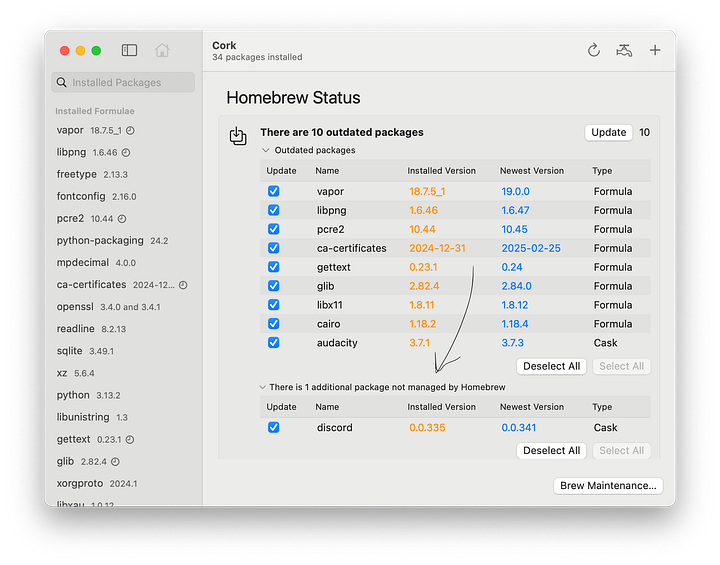Uncheck the gettext update checkbox in table
This screenshot has width=720, height=565.
pyautogui.click(x=274, y=267)
